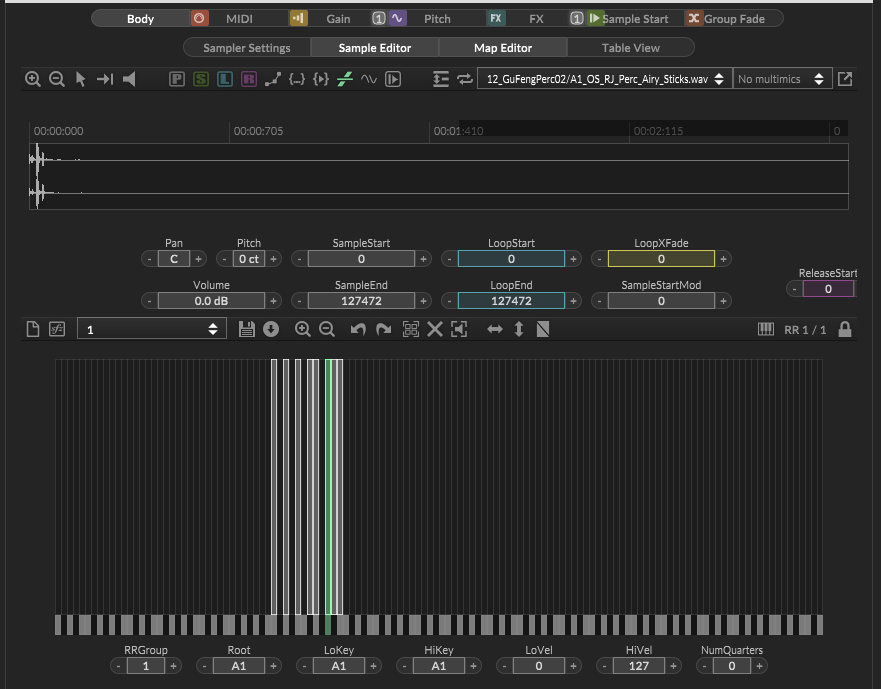Select the green highlighted A1 sample zone
881x689 pixels.
[x=328, y=487]
